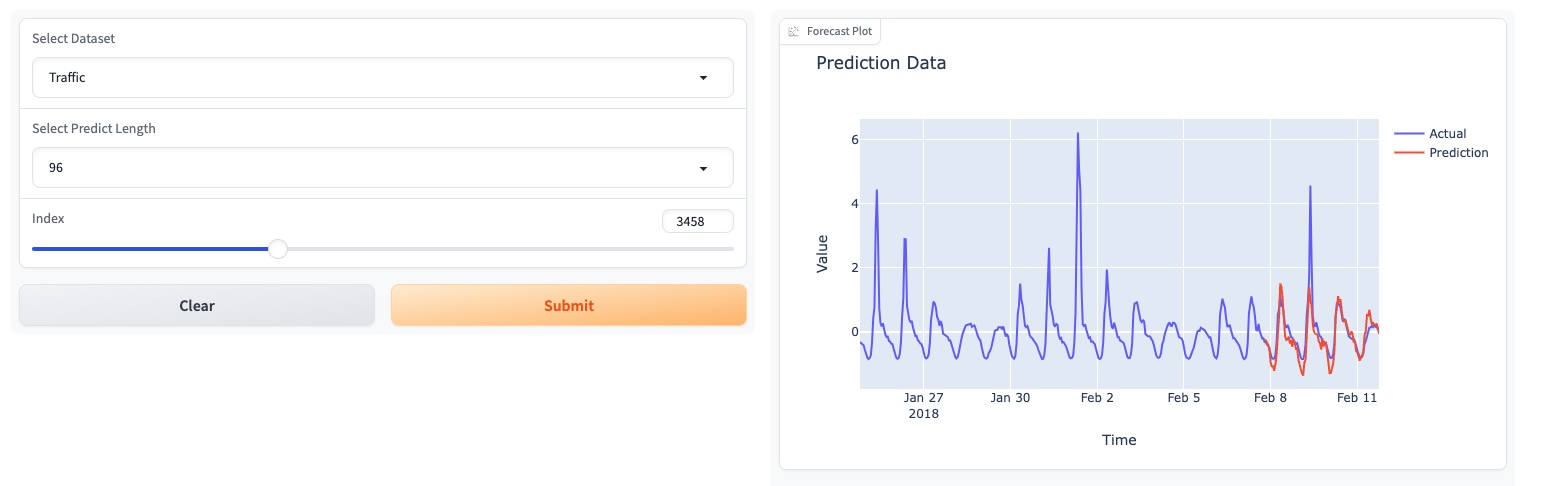Click the Index slider handle

pos(278,249)
